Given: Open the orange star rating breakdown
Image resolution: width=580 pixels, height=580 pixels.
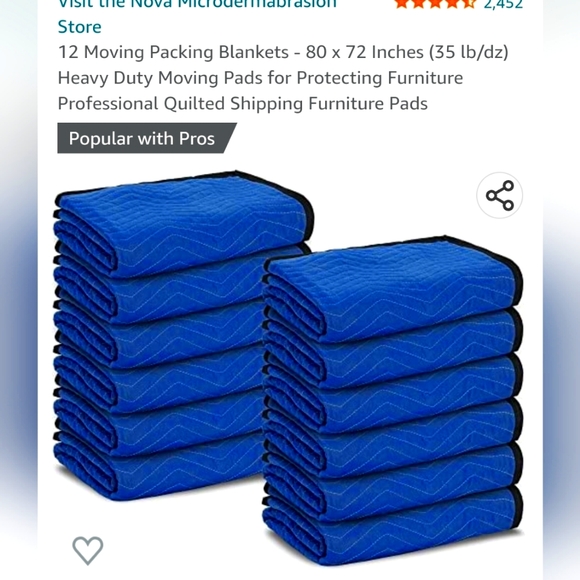Looking at the screenshot, I should click(x=435, y=4).
